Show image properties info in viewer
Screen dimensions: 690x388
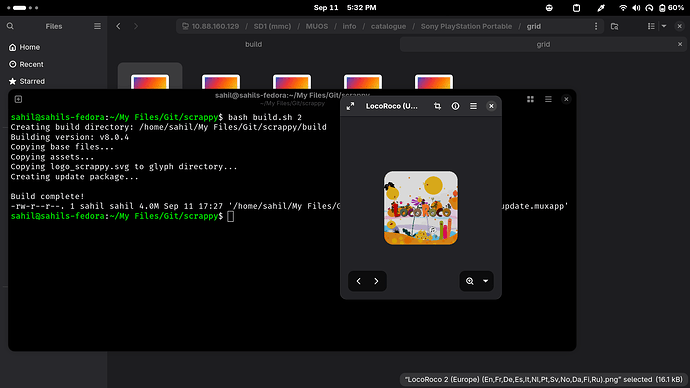(x=455, y=106)
